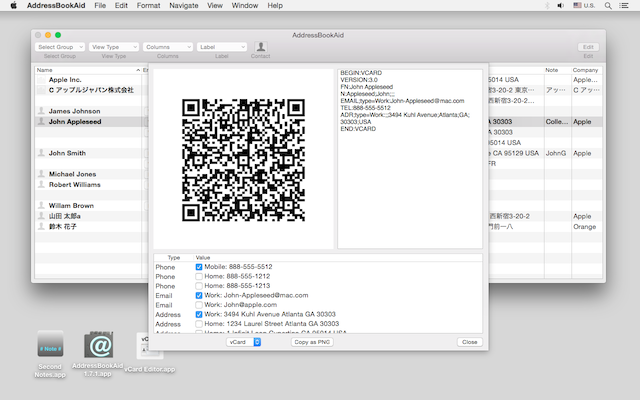Select the John Smith contact
Viewport: 640px width, 400px height.
[x=67, y=153]
